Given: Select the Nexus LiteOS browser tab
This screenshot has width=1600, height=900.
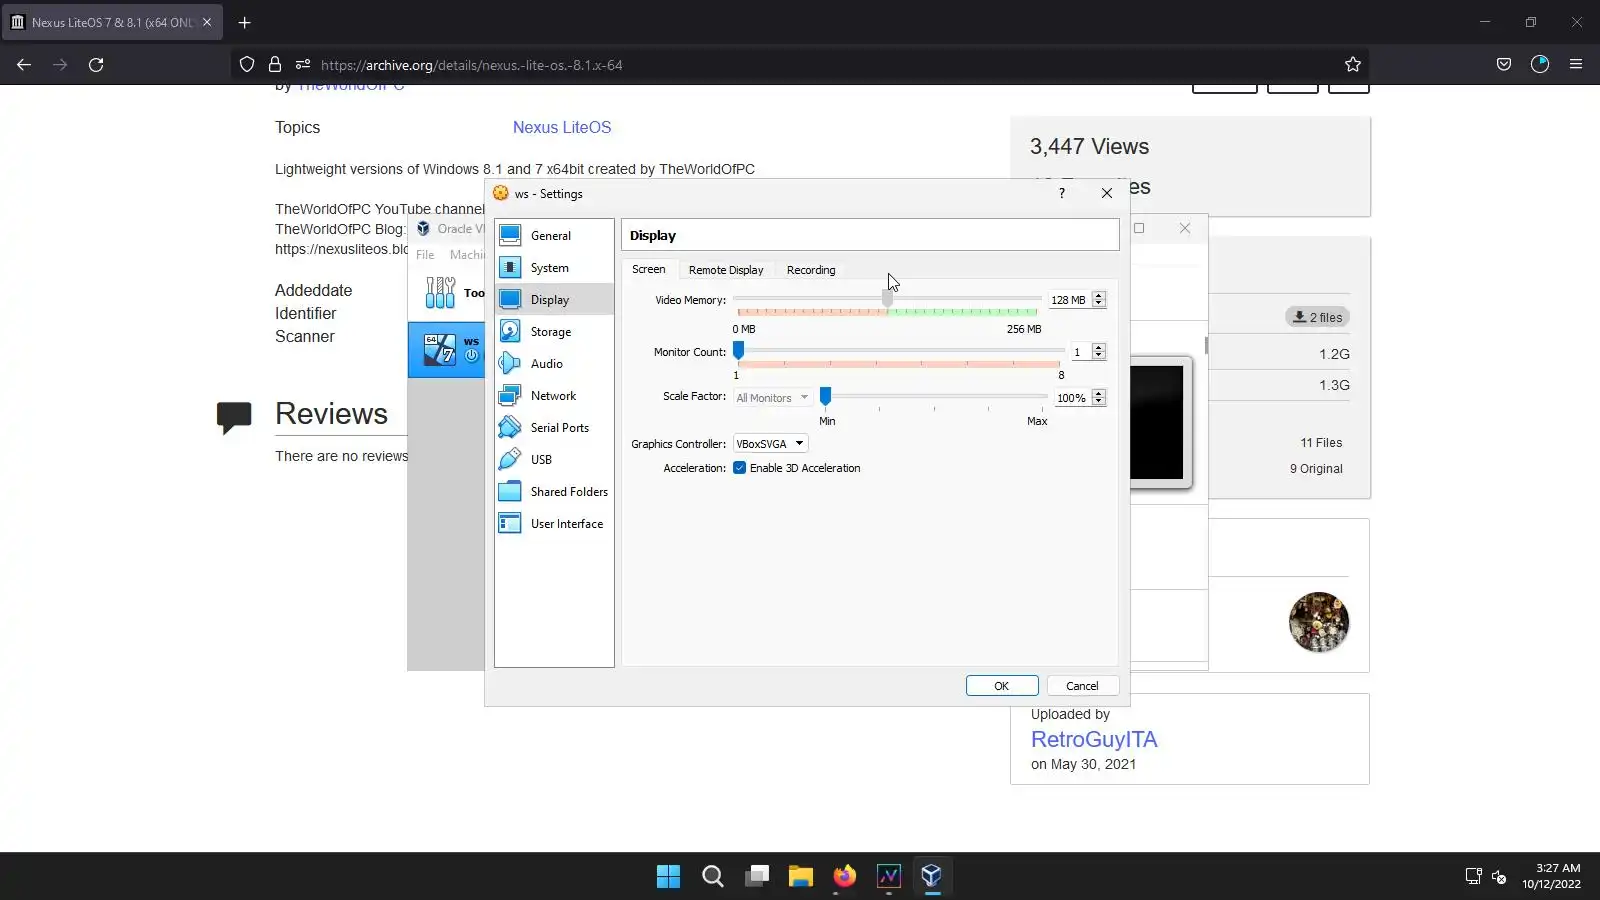Looking at the screenshot, I should click(112, 22).
